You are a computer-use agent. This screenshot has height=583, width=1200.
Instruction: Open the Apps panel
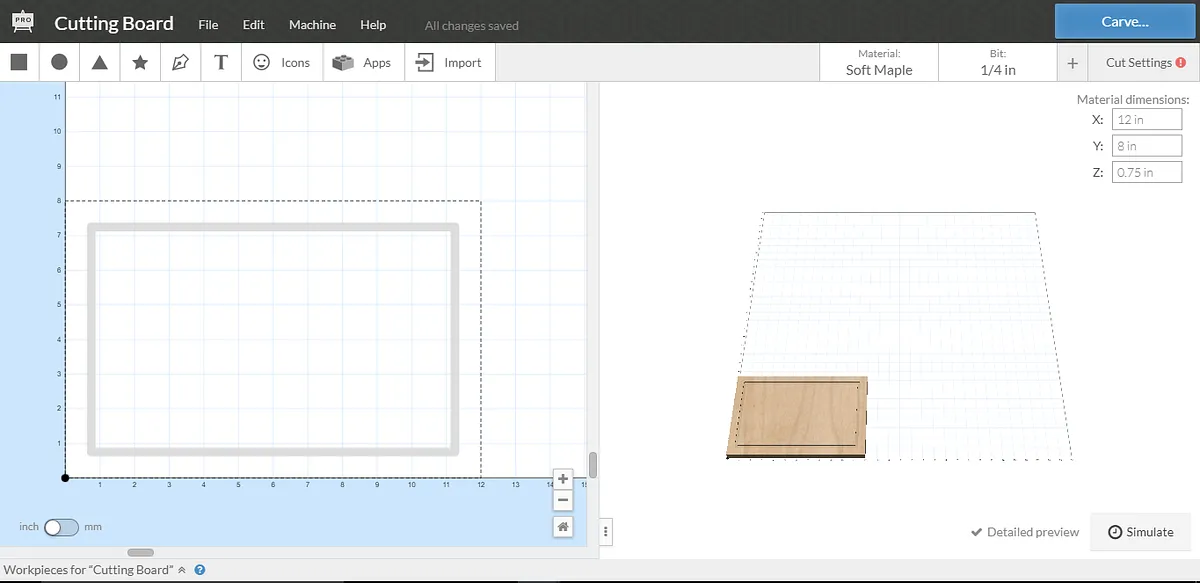362,62
